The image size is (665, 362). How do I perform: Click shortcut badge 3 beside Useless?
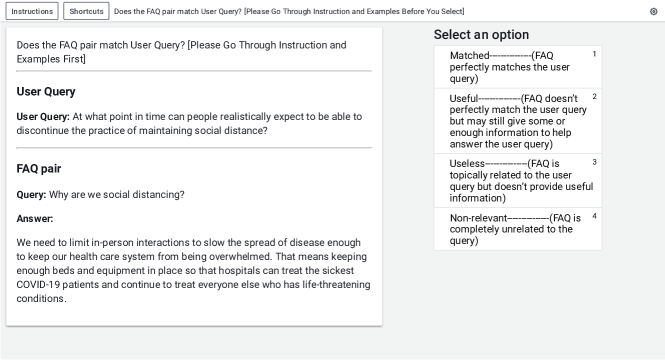pos(594,162)
